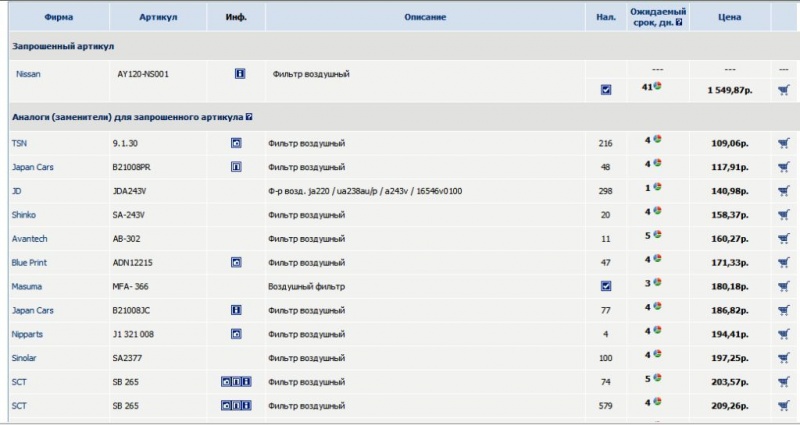View photo icon for Blue Print ADN12215
The height and width of the screenshot is (425, 800).
pos(236,262)
